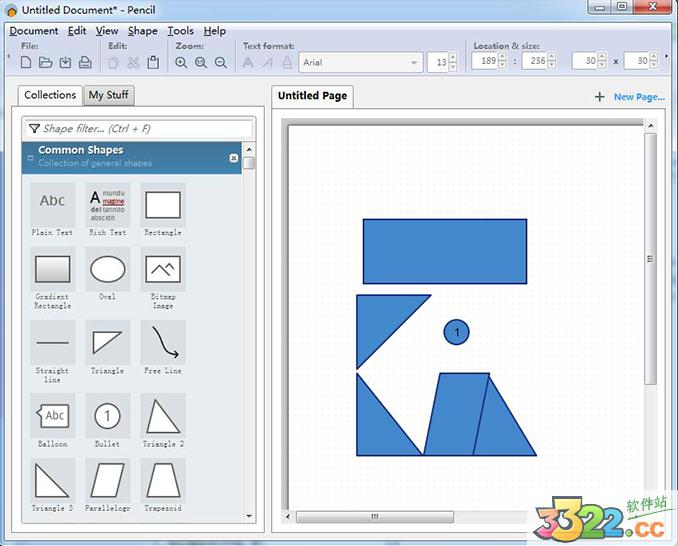The image size is (678, 546).
Task: Click the Zoom Out magnifier icon
Action: pos(221,63)
